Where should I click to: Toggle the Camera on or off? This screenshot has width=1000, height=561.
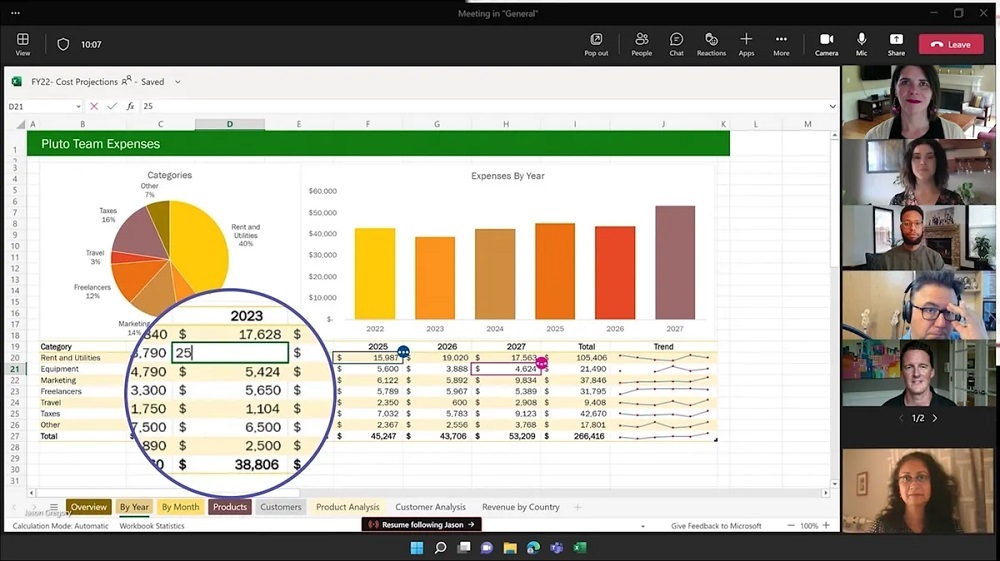coord(826,43)
